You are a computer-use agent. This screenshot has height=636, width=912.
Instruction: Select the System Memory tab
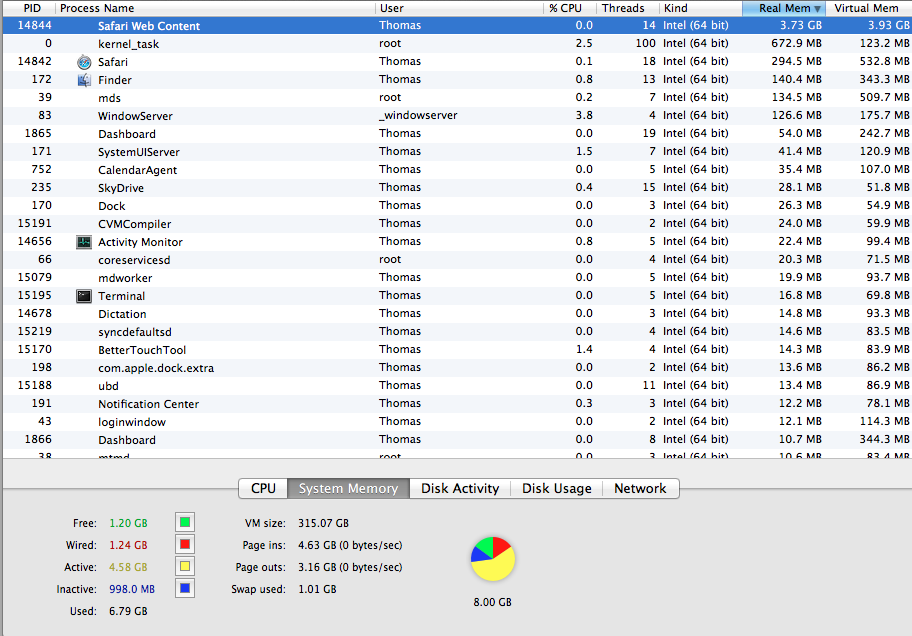click(x=348, y=488)
